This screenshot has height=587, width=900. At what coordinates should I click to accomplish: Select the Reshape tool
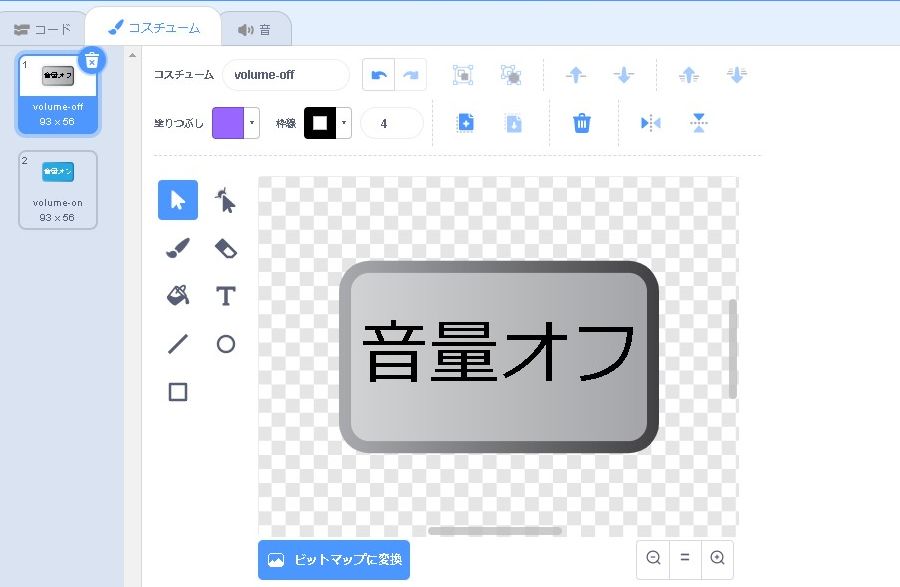[x=226, y=201]
